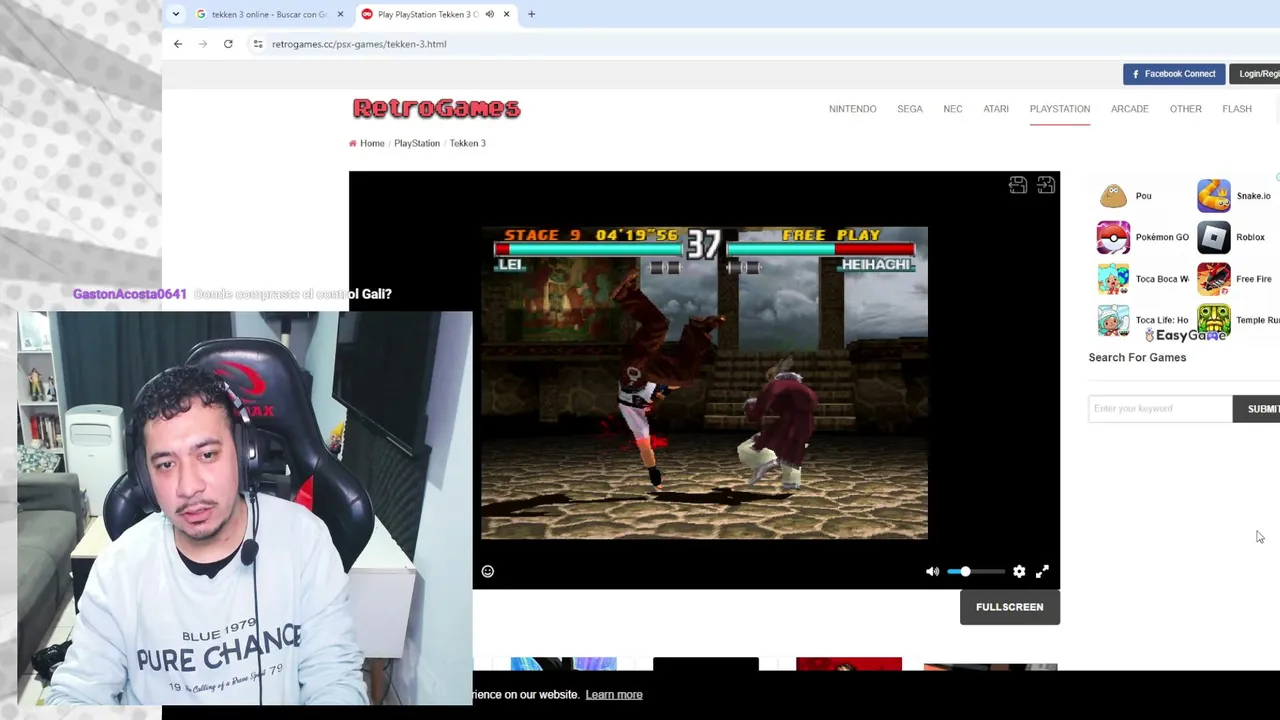
Task: Open the NINTENDO menu
Action: [852, 109]
